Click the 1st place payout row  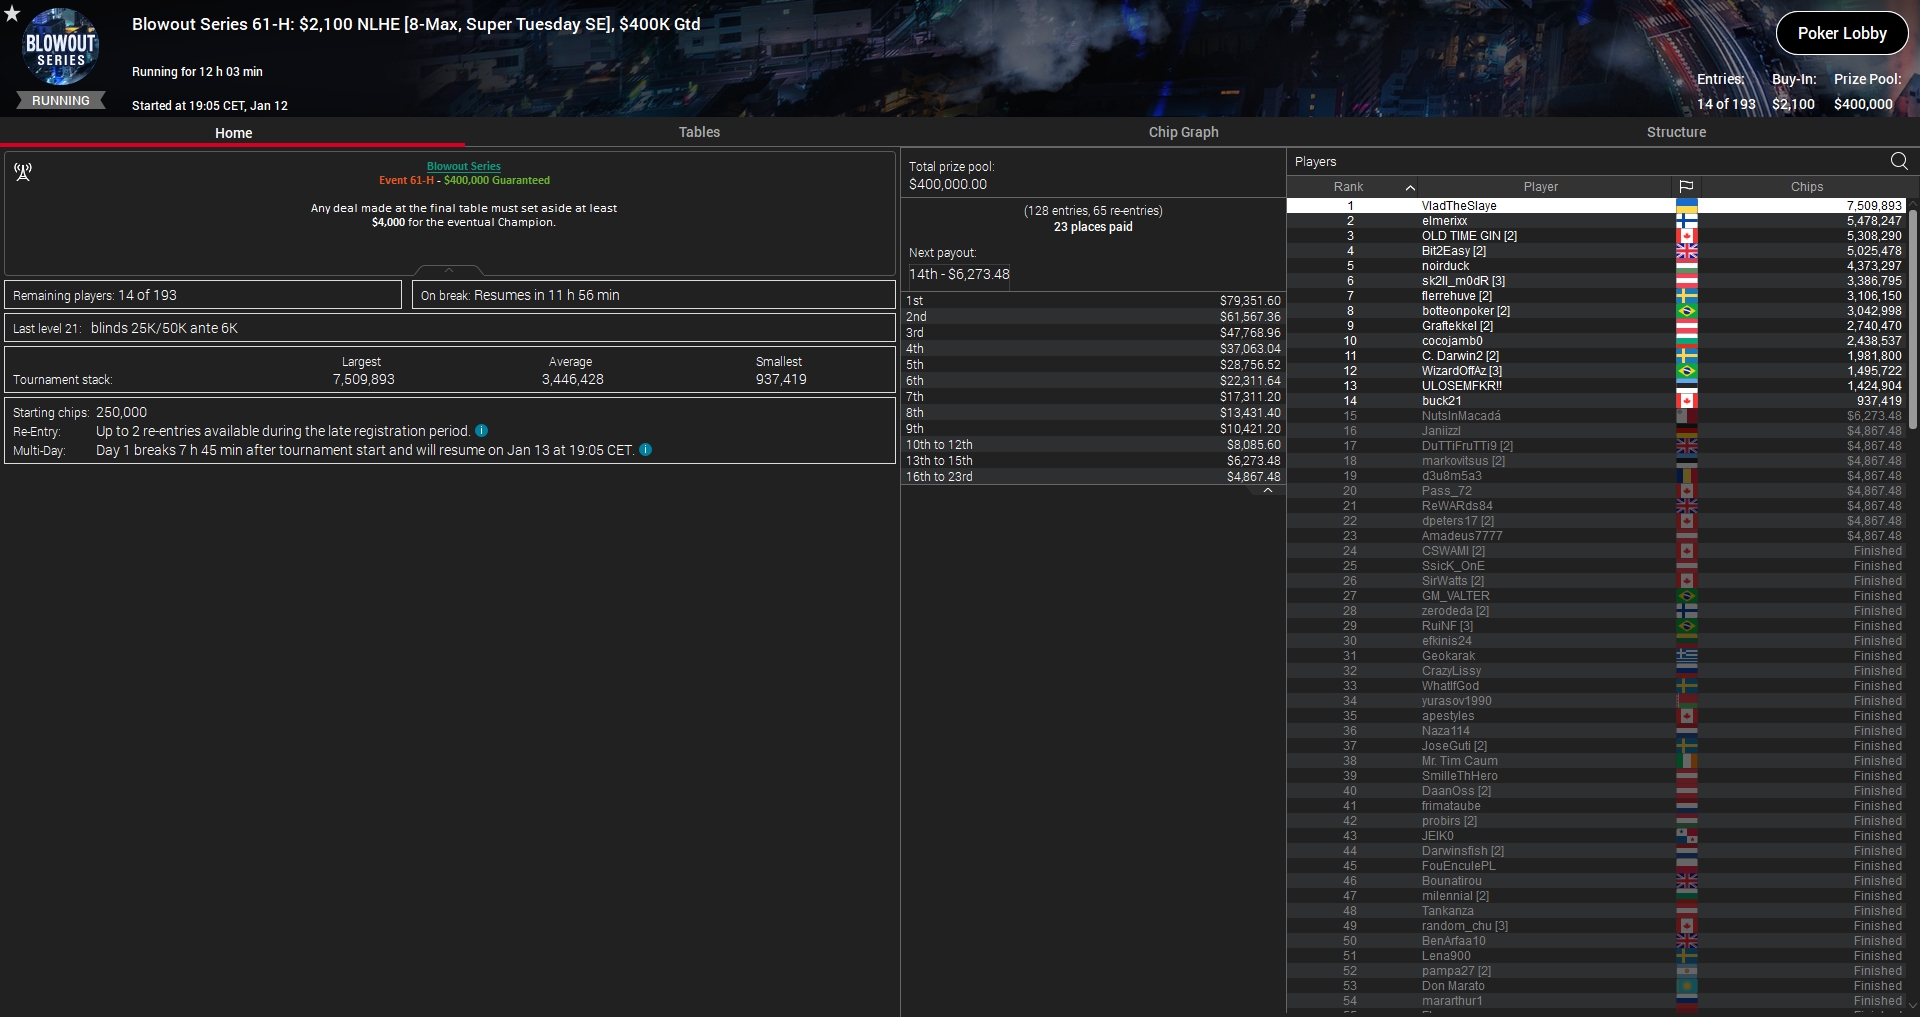click(1093, 301)
